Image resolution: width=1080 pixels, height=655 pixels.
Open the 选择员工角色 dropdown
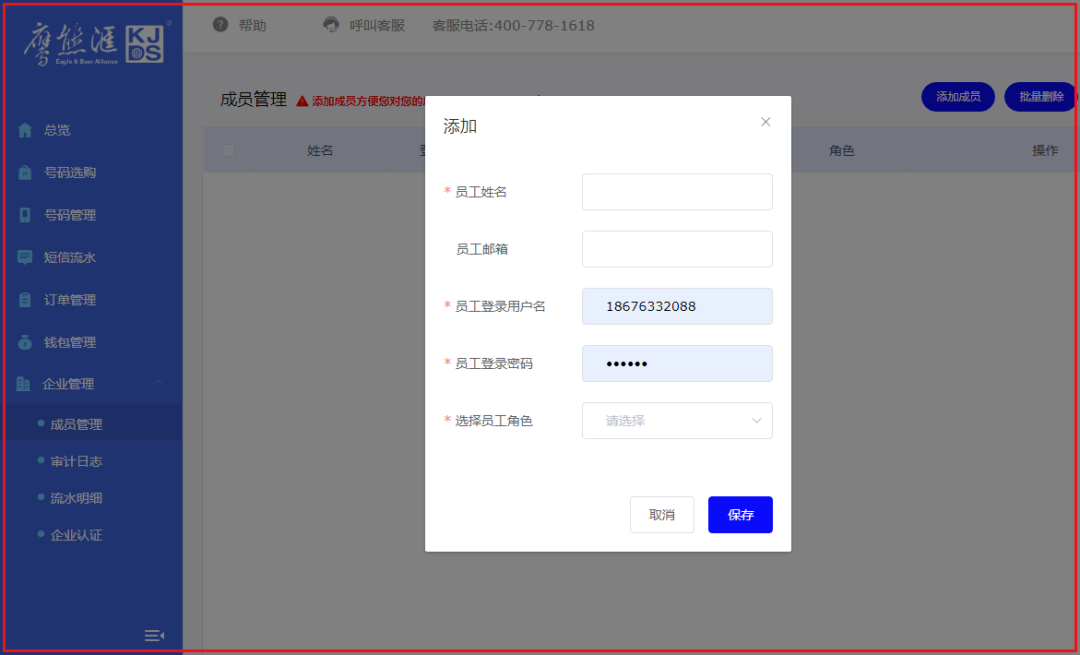(677, 421)
